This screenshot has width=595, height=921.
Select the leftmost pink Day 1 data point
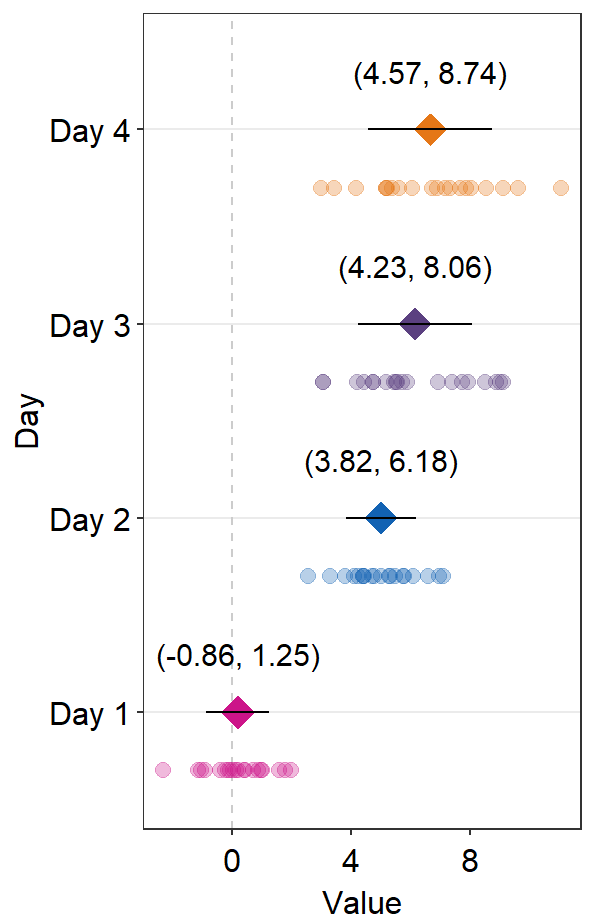pyautogui.click(x=163, y=769)
